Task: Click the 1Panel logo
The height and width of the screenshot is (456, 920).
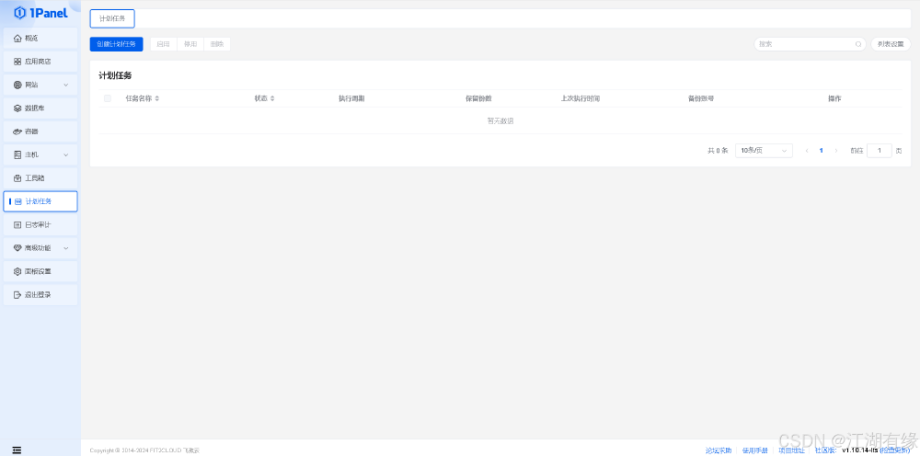Action: click(x=40, y=13)
